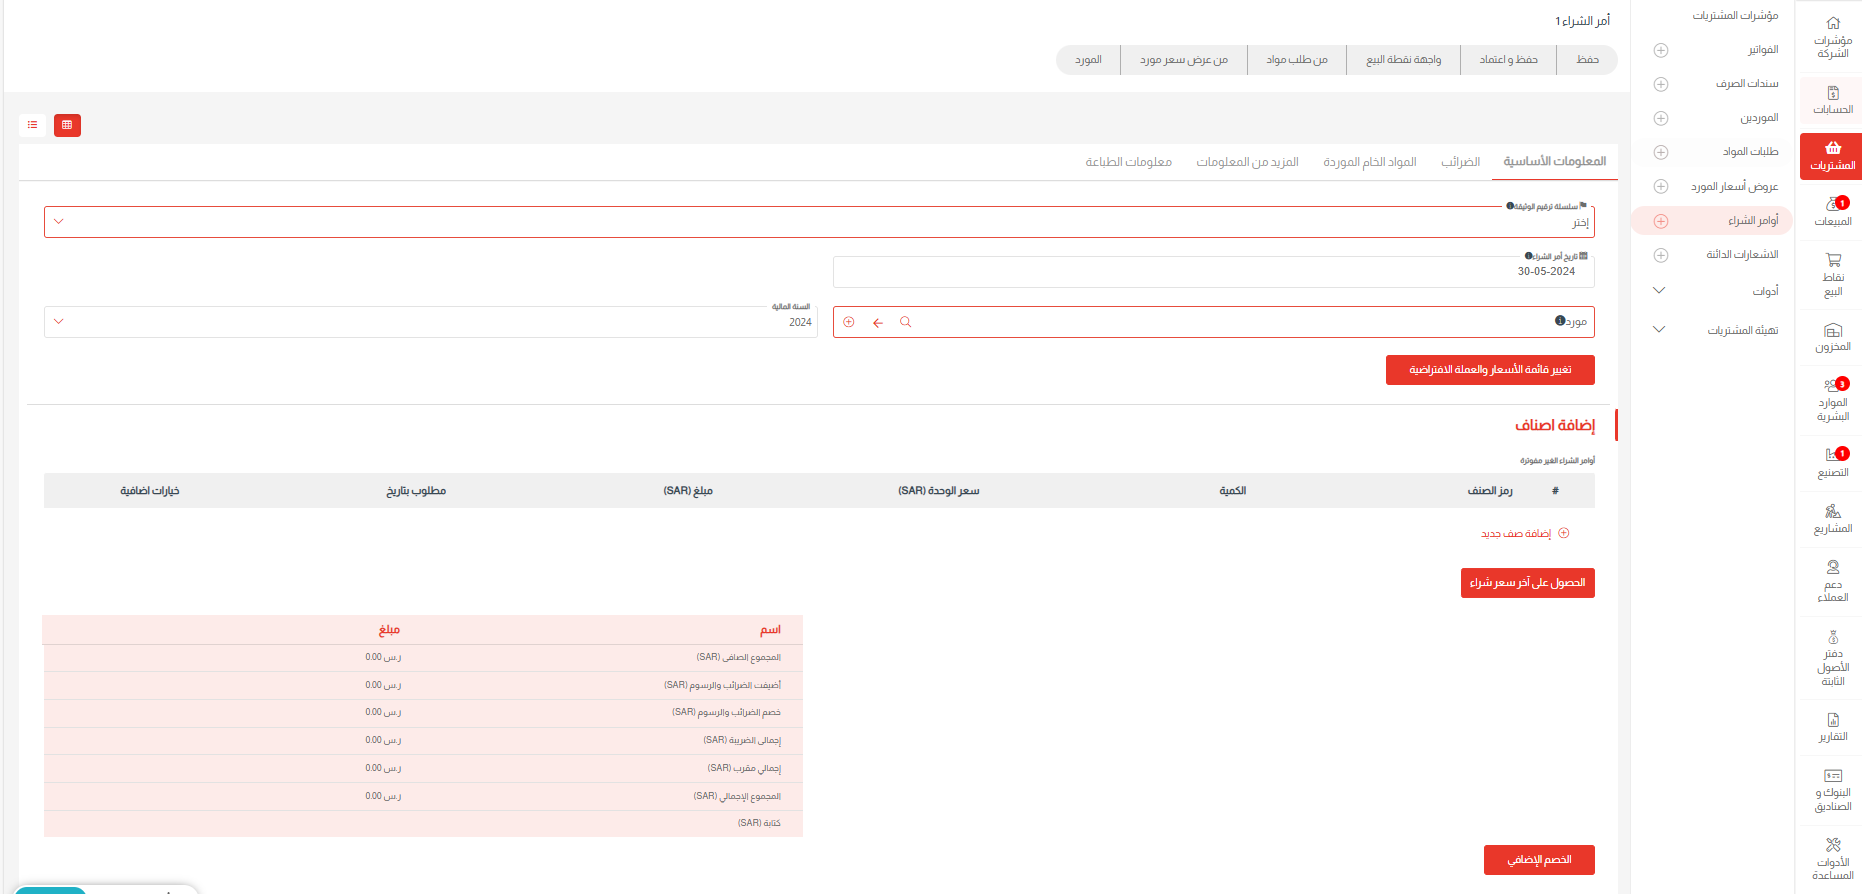Viewport: 1862px width, 894px height.
Task: Open the سلسلة ترقيم الوثيقة dropdown
Action: [x=818, y=222]
